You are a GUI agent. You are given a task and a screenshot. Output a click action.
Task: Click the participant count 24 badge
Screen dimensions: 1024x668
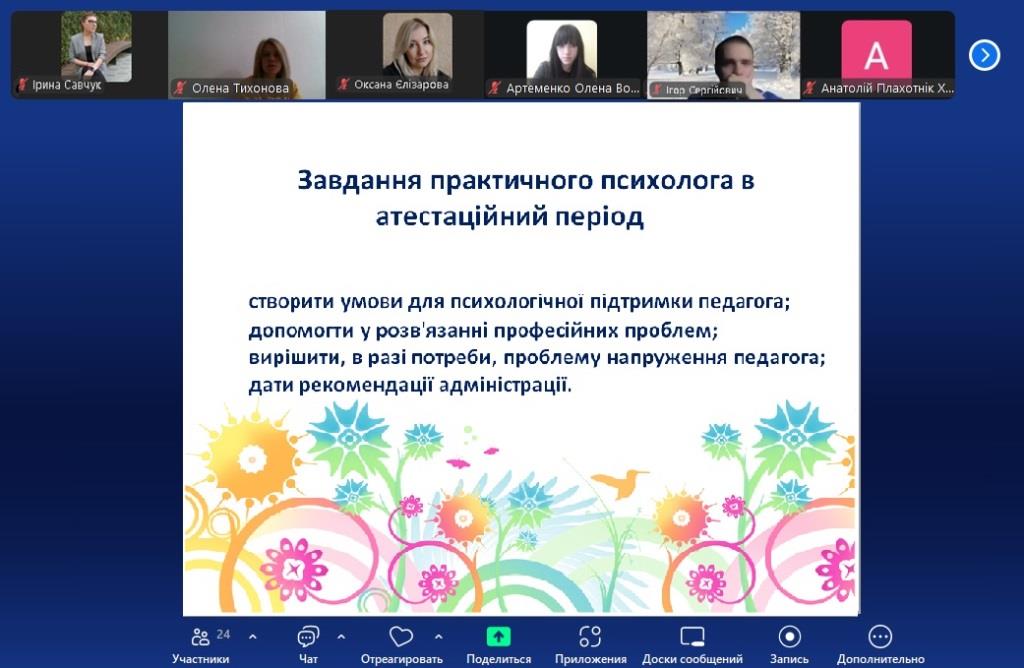click(223, 634)
